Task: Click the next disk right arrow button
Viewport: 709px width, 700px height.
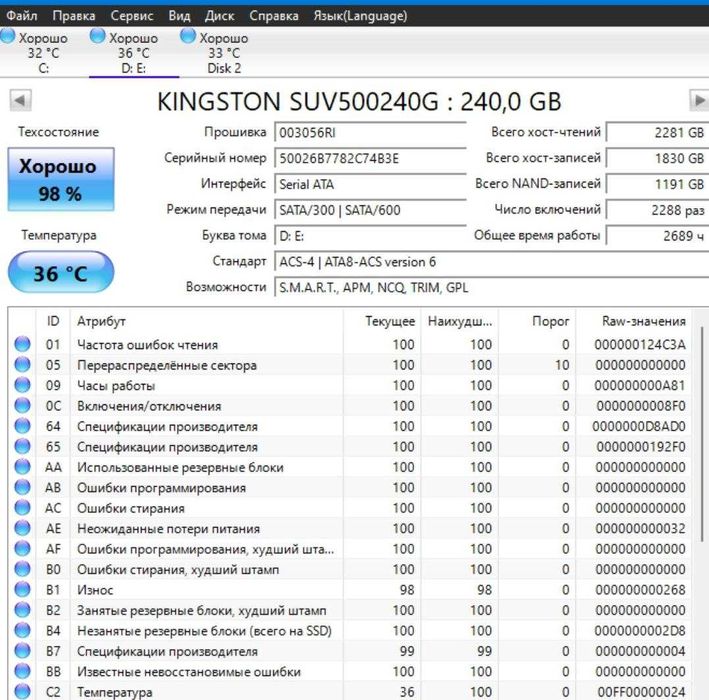Action: 699,101
